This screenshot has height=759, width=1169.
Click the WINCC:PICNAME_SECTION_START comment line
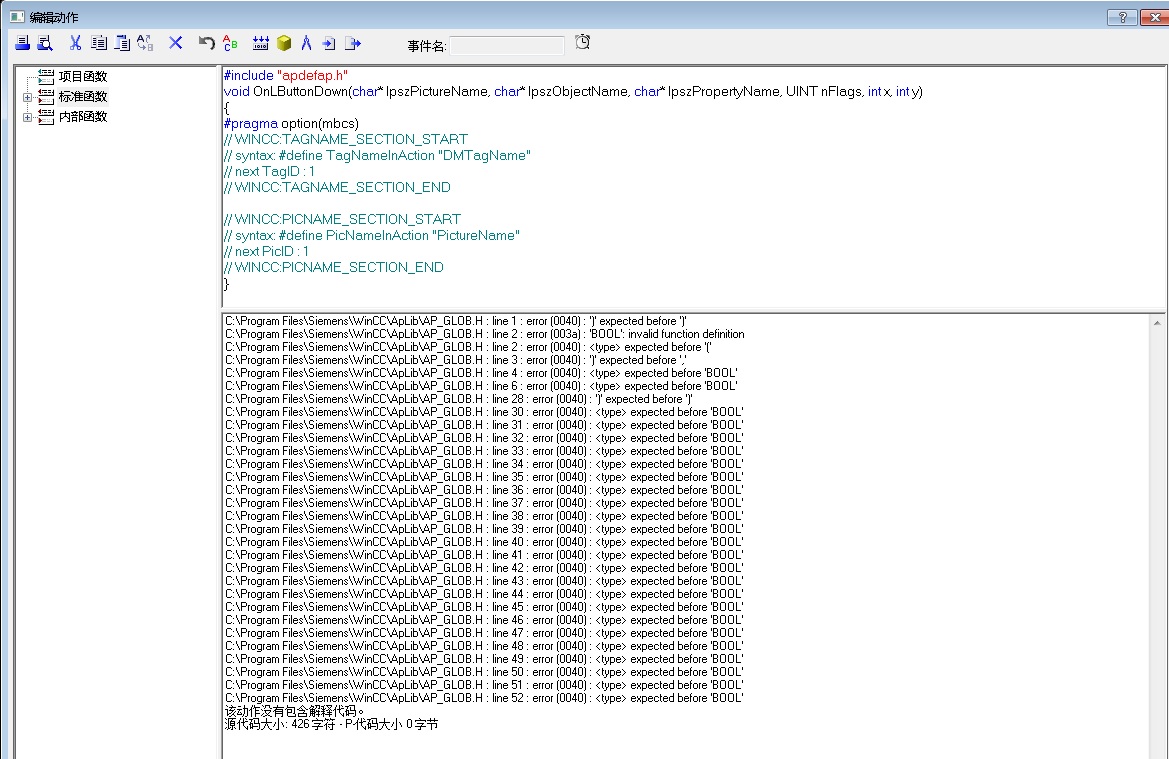coord(342,219)
